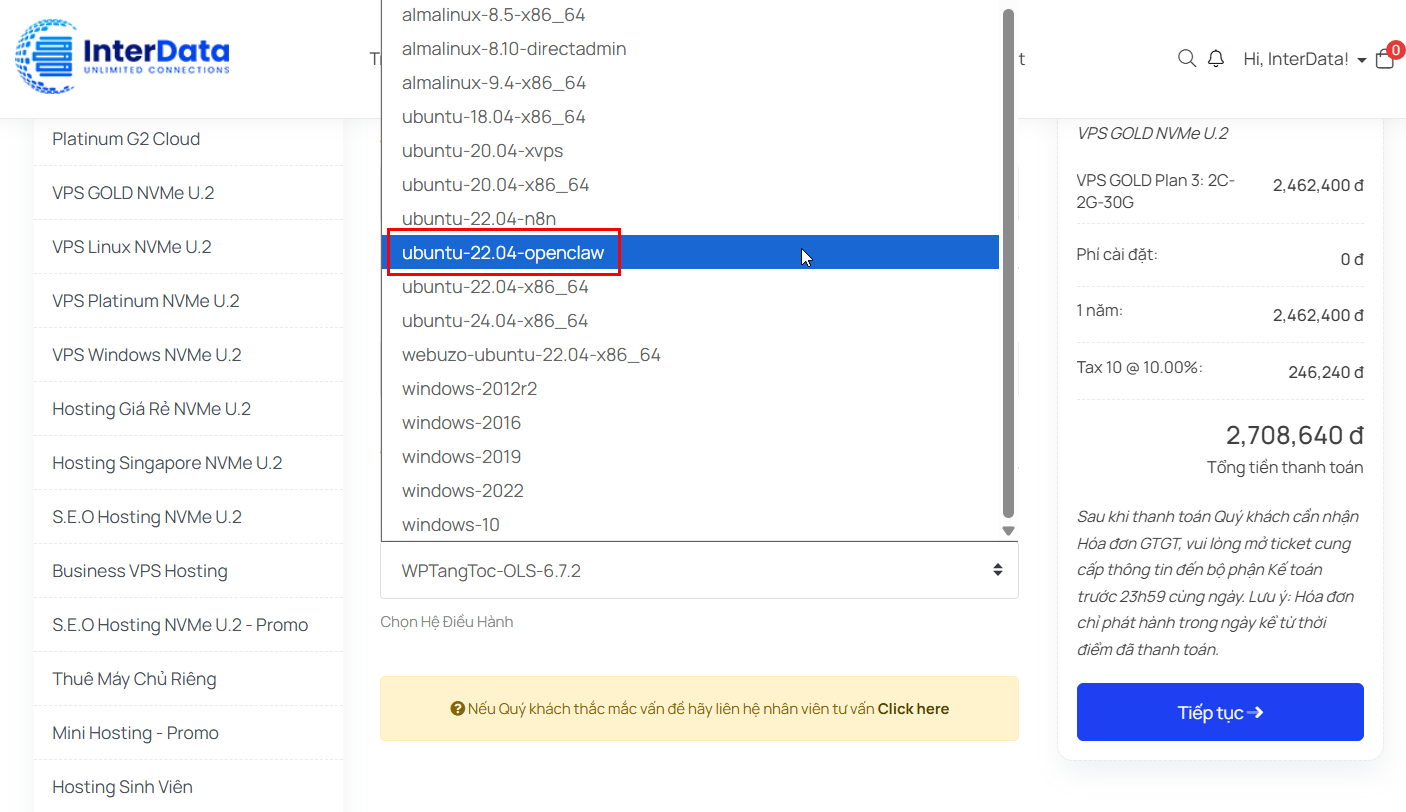1406x812 pixels.
Task: Pick windows-2022 option
Action: pyautogui.click(x=691, y=491)
